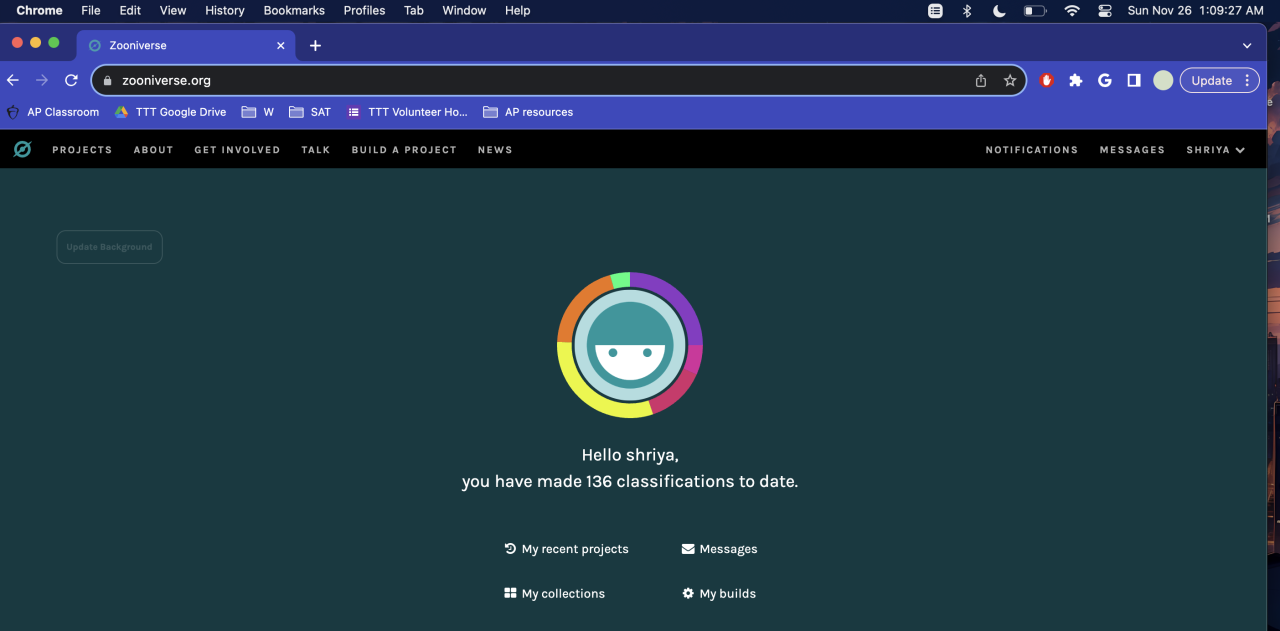Click the AP Classroom bookmark
The image size is (1280, 631).
[53, 112]
